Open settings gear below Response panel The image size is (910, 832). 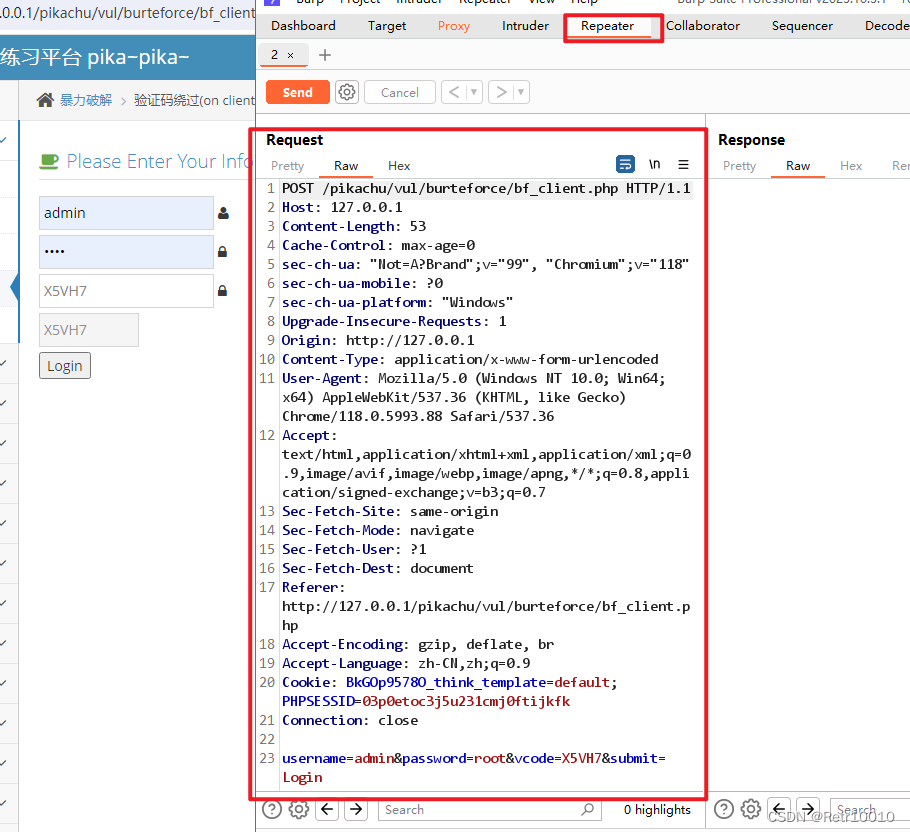click(750, 809)
